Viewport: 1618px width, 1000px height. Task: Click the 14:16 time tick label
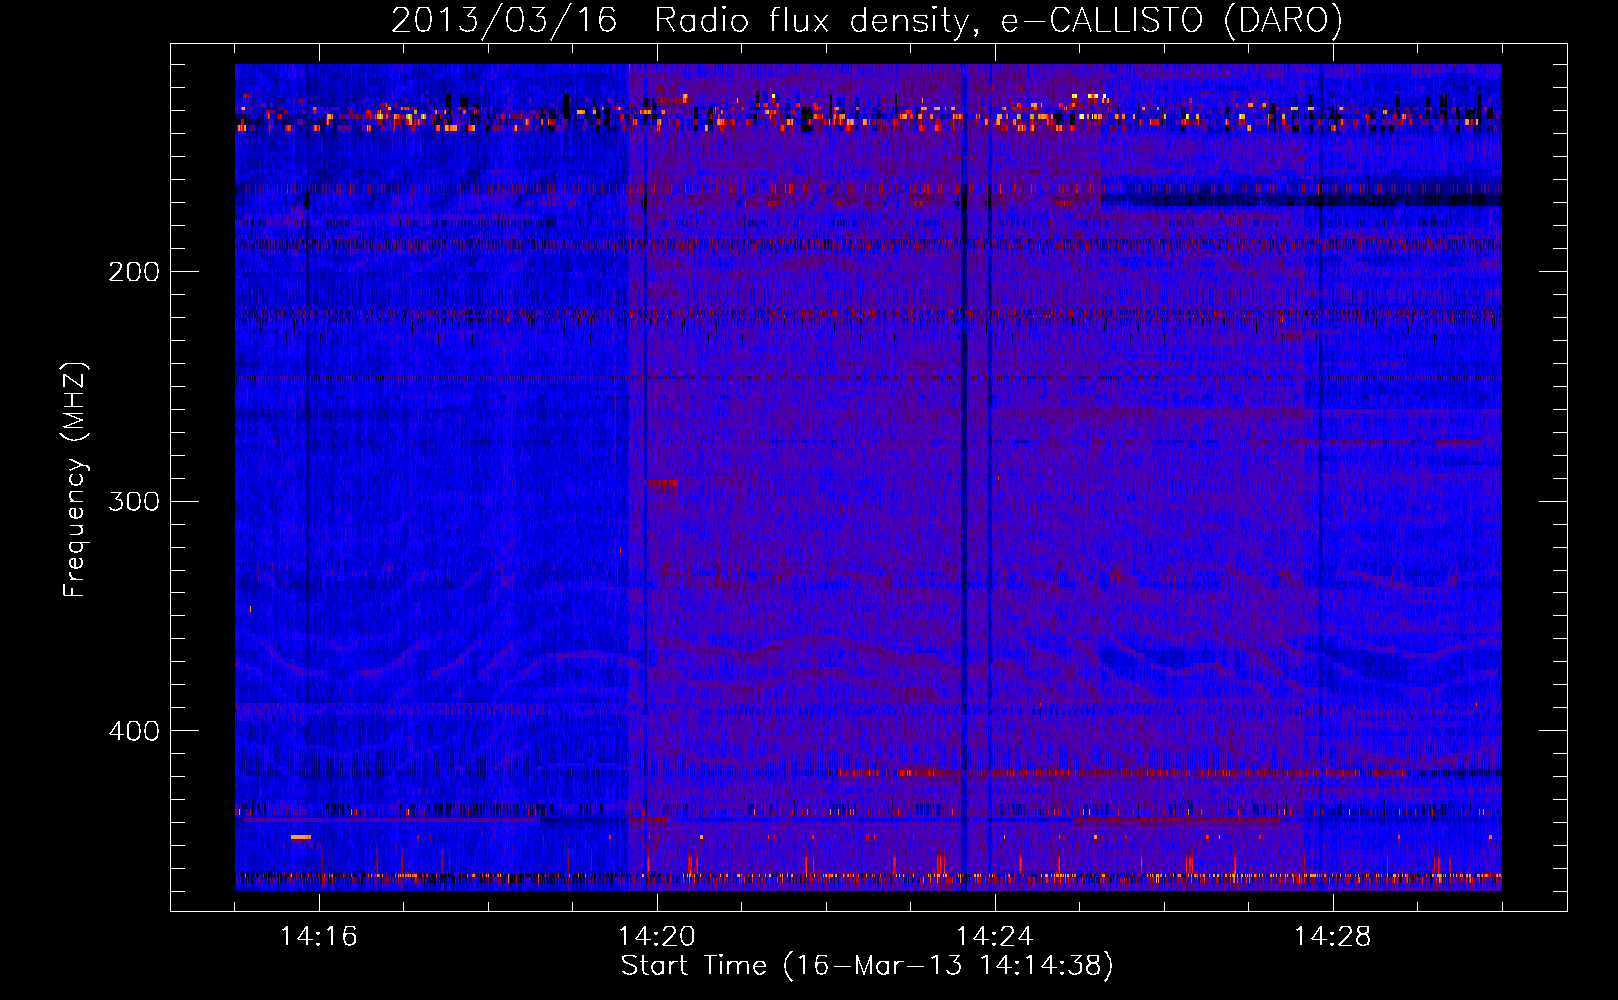pyautogui.click(x=319, y=936)
